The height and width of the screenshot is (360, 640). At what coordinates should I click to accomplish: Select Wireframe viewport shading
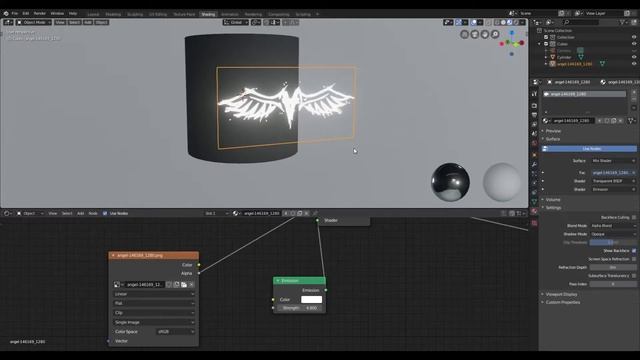[497, 22]
